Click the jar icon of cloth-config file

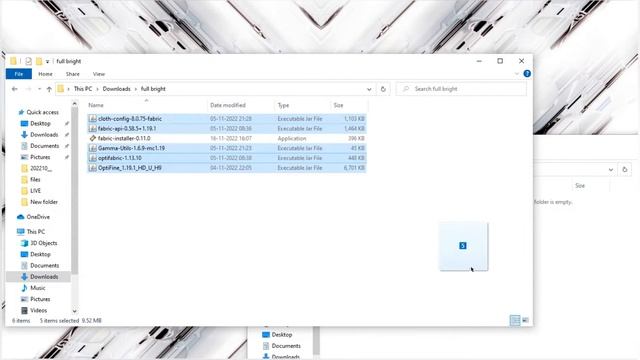(93, 119)
